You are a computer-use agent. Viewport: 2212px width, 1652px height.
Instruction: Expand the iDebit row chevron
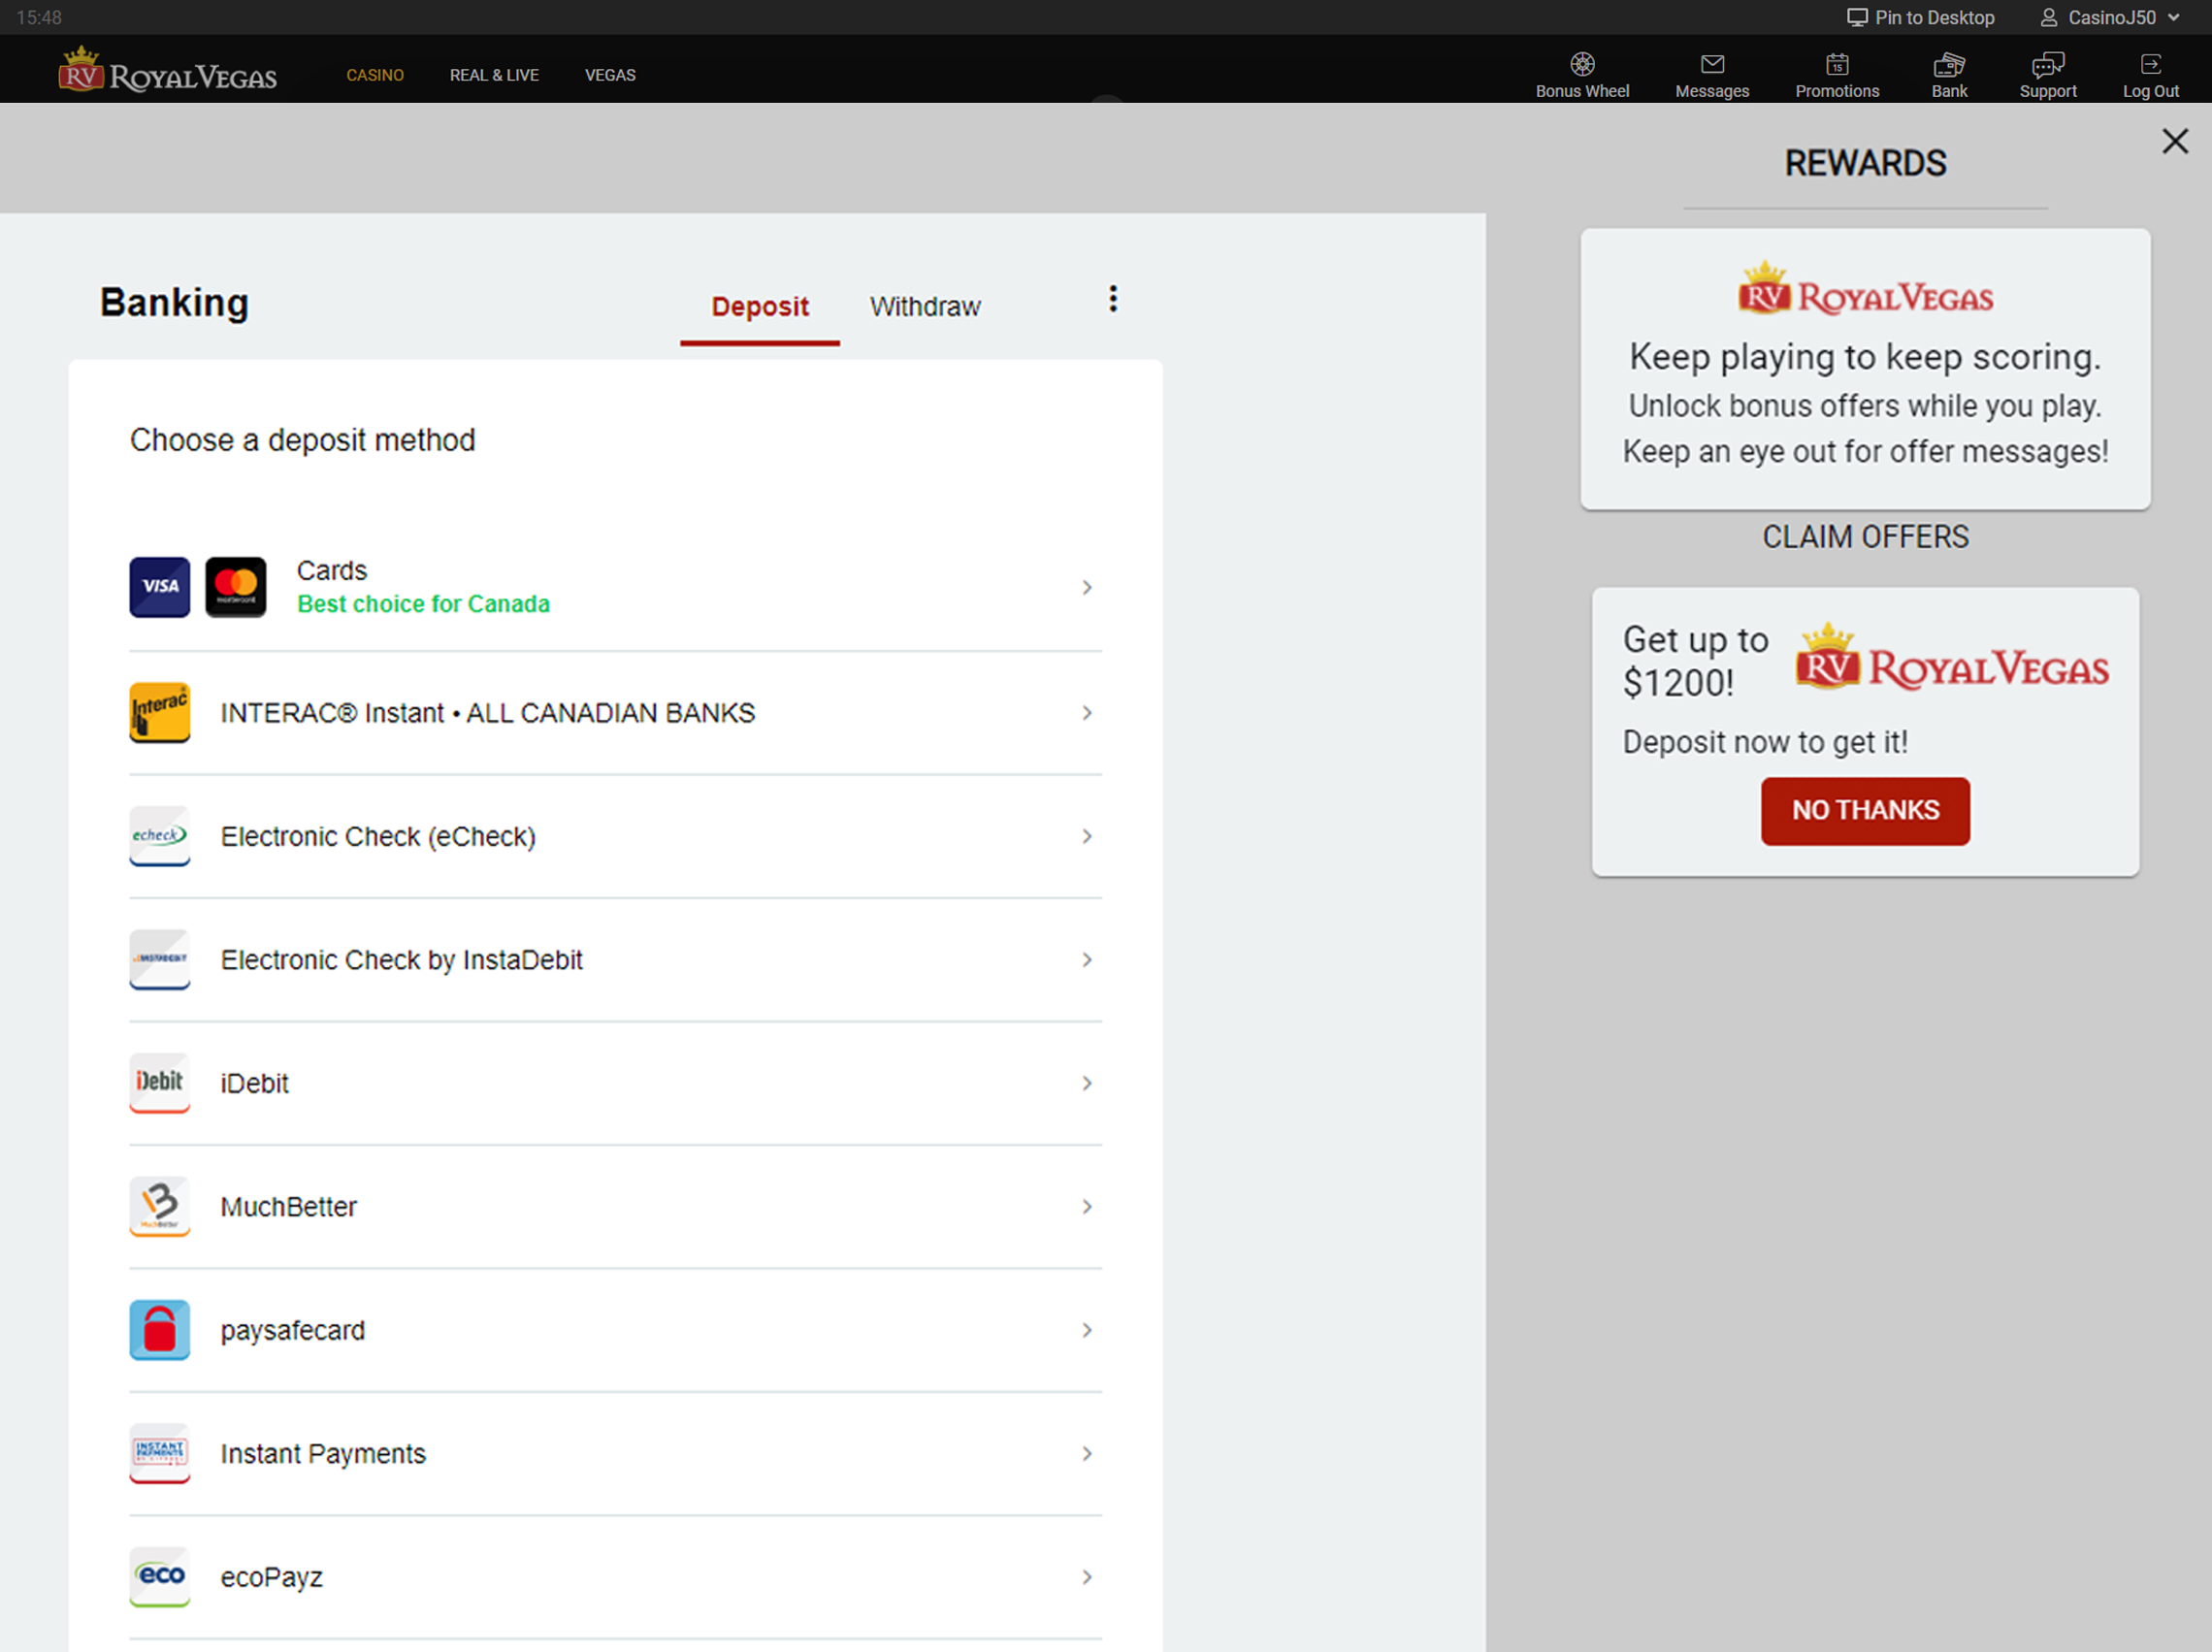tap(1087, 1083)
